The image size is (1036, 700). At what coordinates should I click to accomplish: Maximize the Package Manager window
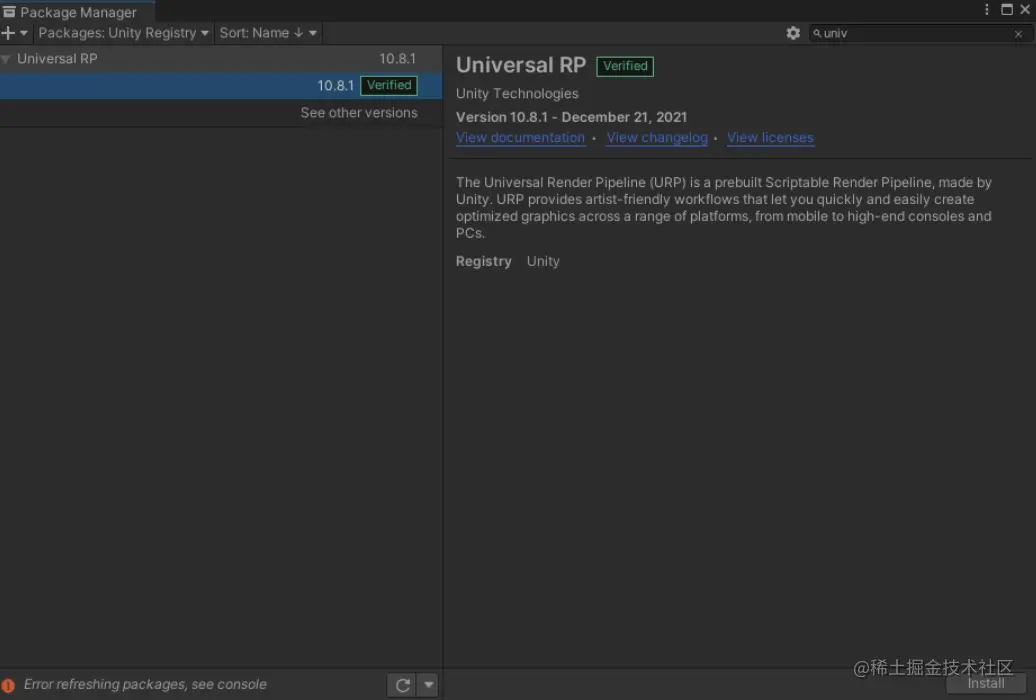(x=1006, y=9)
